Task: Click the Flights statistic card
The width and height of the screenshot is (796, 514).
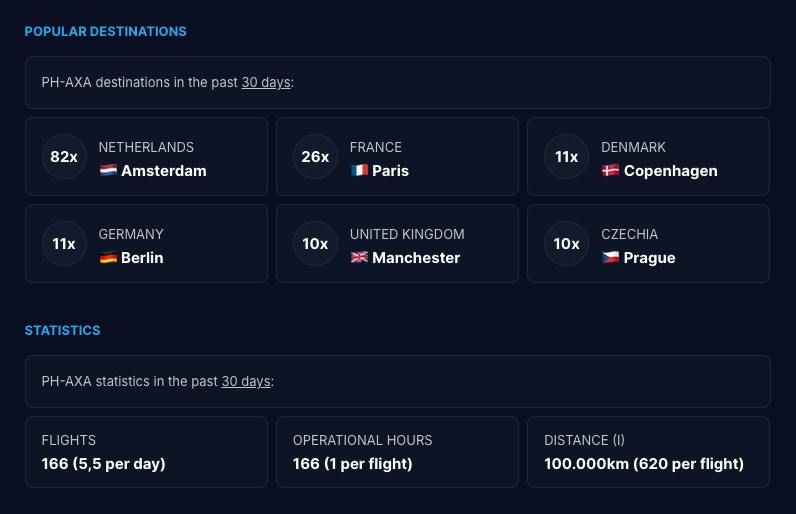Action: [x=146, y=452]
